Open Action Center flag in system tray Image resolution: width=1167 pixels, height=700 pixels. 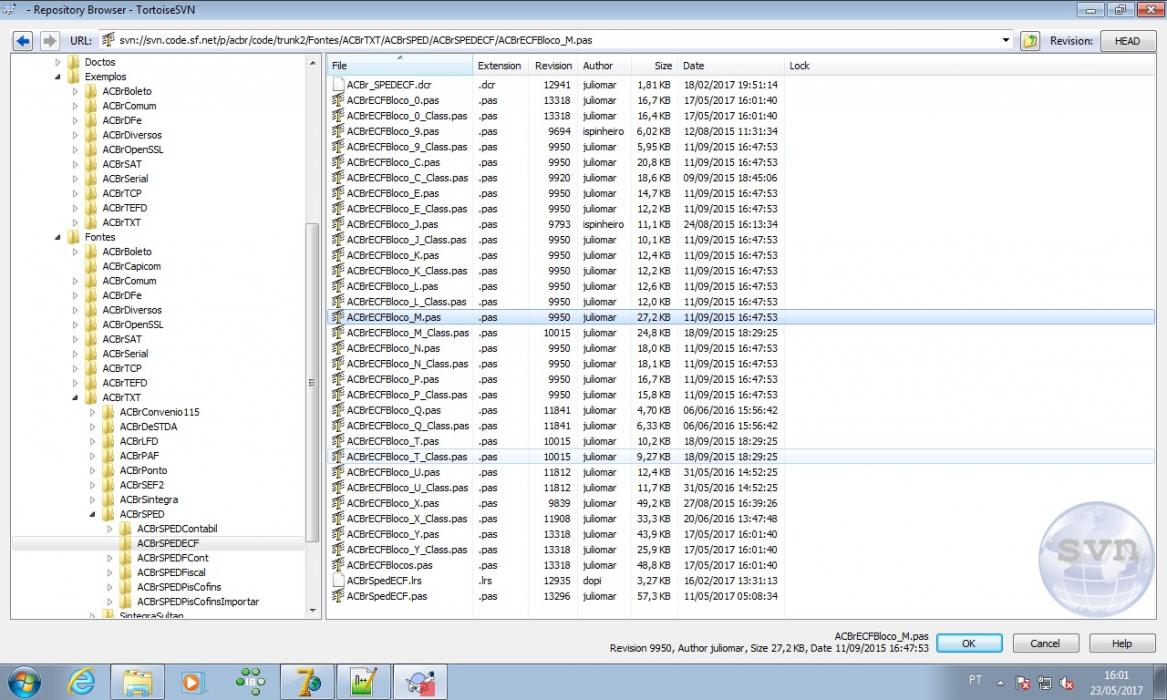tap(1023, 683)
